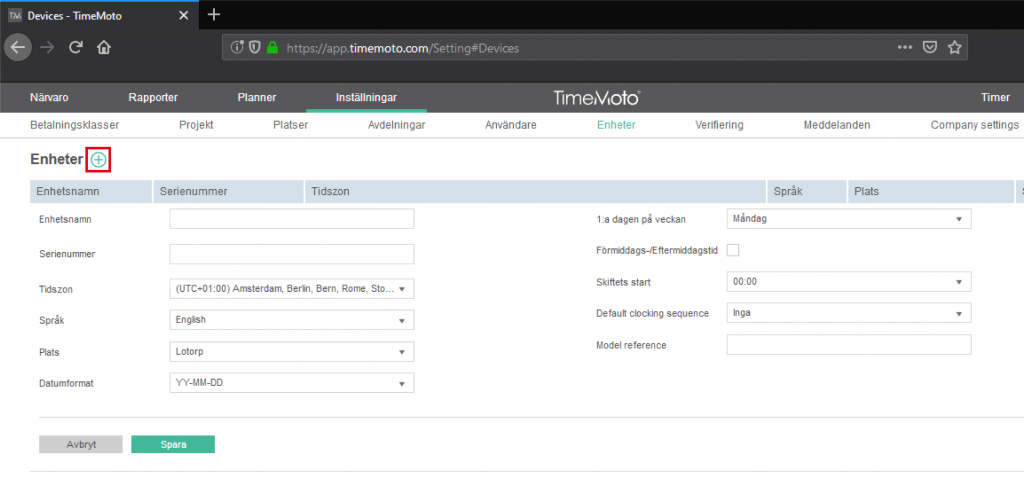The width and height of the screenshot is (1024, 479).
Task: Switch to the Rapporter menu tab
Action: pyautogui.click(x=153, y=97)
